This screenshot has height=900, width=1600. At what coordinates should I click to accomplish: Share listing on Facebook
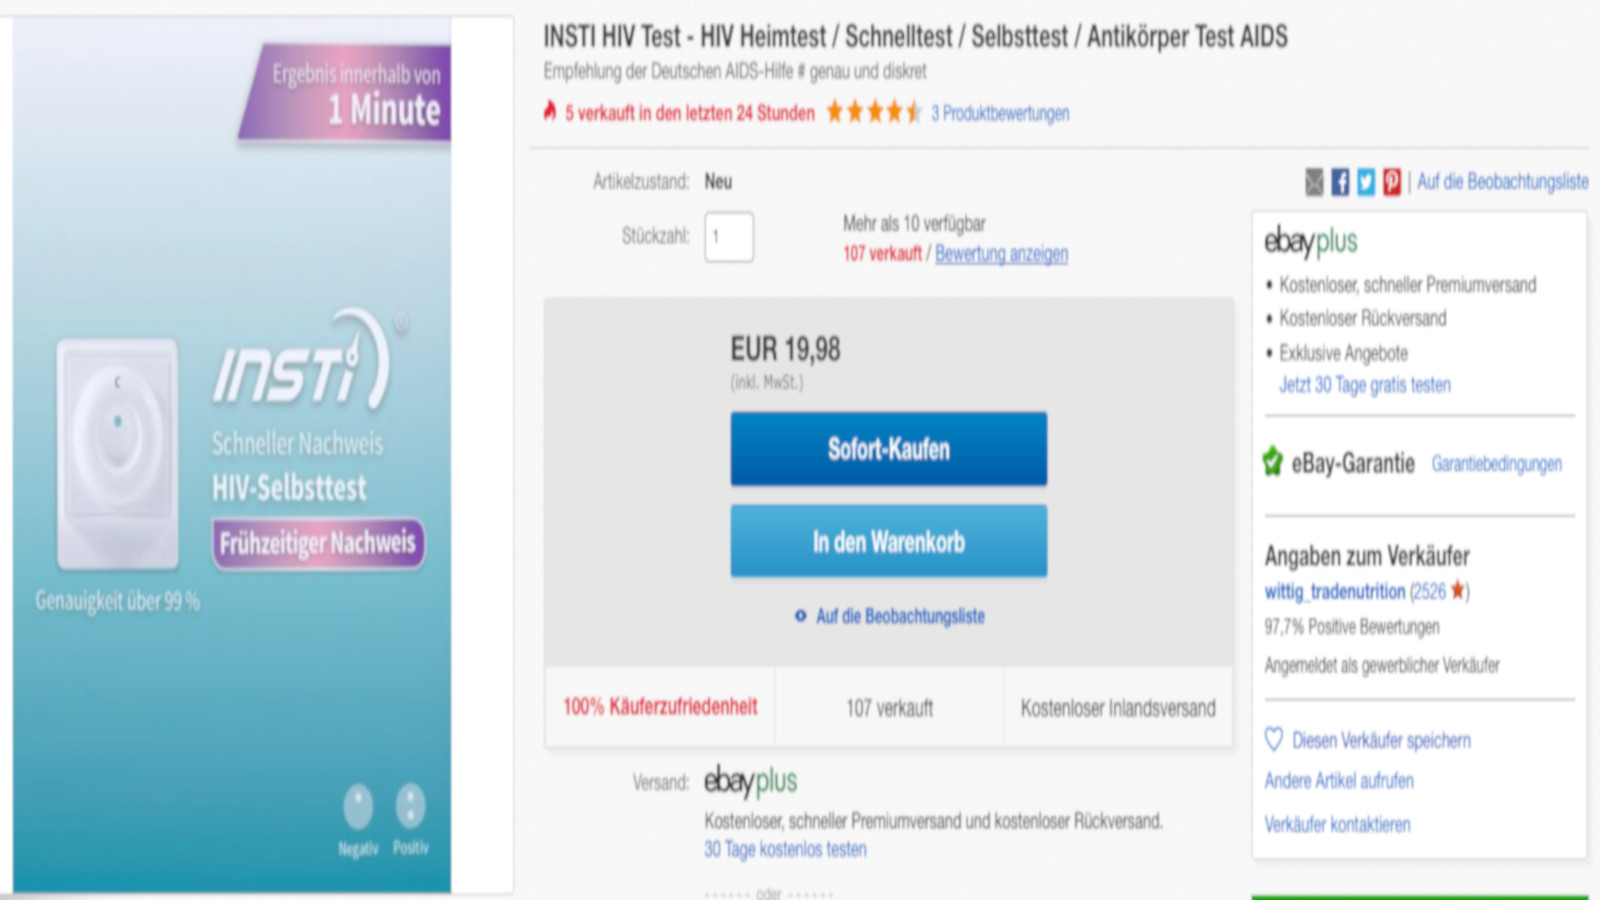[1340, 182]
